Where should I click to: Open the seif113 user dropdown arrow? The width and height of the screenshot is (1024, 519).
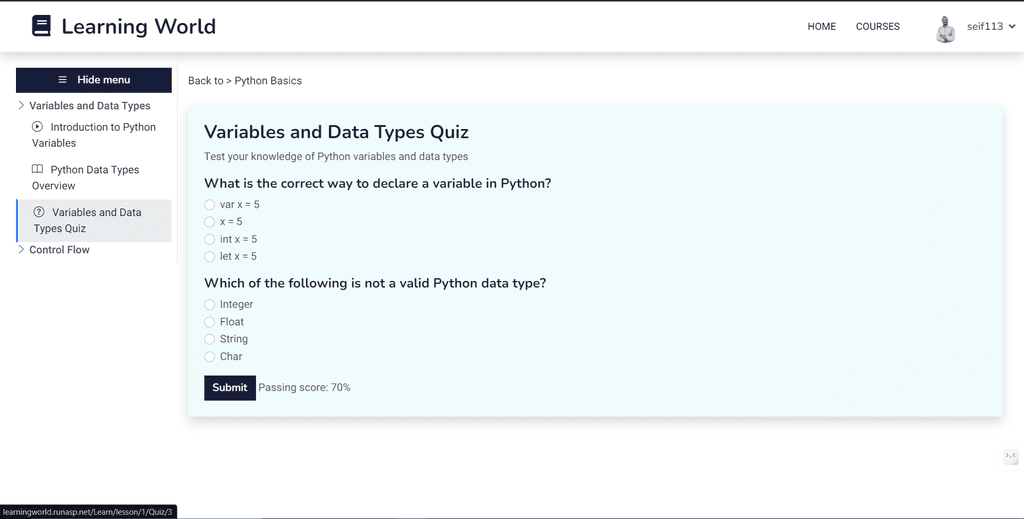pos(1012,27)
